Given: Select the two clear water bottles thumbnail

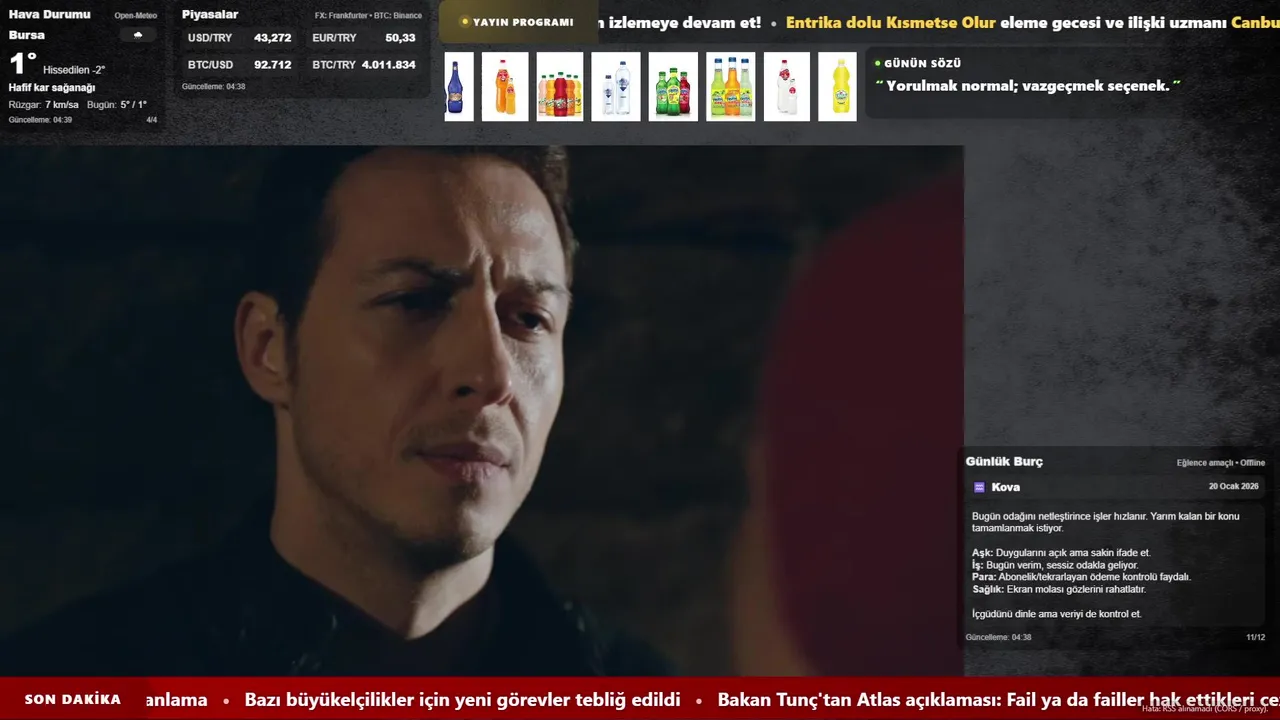Looking at the screenshot, I should (x=616, y=87).
